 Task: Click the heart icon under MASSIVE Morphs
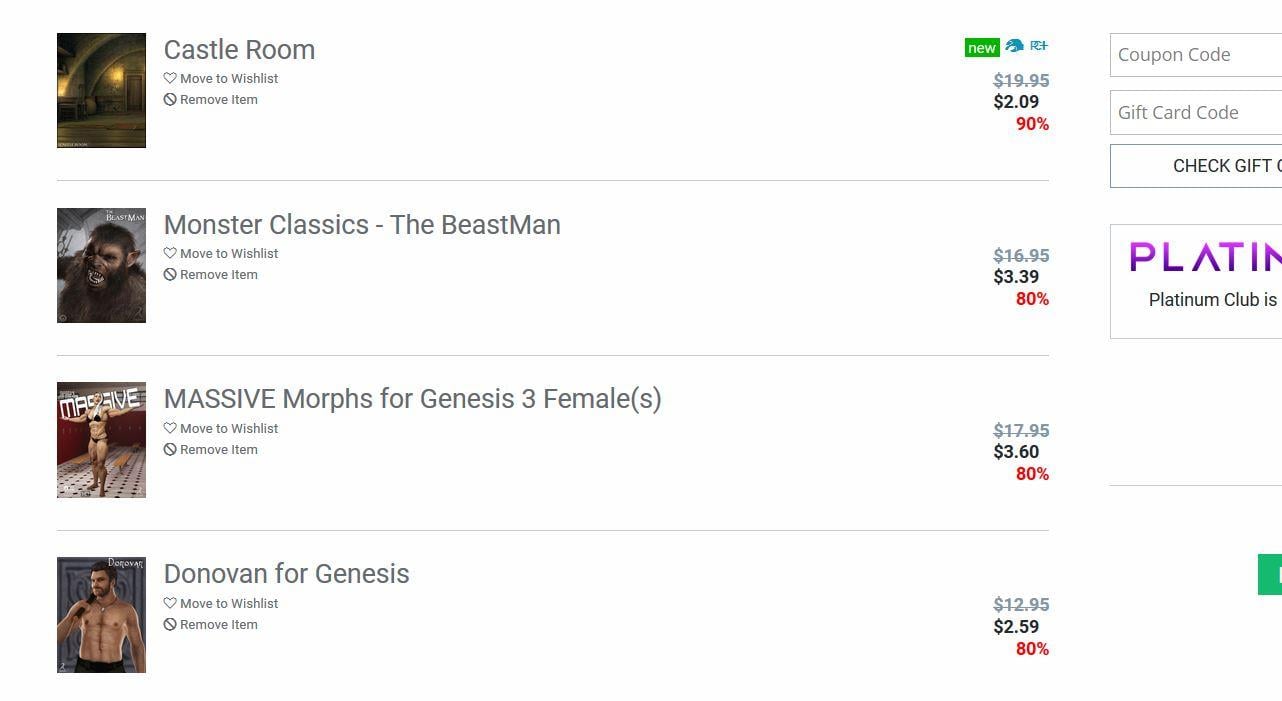pyautogui.click(x=170, y=428)
